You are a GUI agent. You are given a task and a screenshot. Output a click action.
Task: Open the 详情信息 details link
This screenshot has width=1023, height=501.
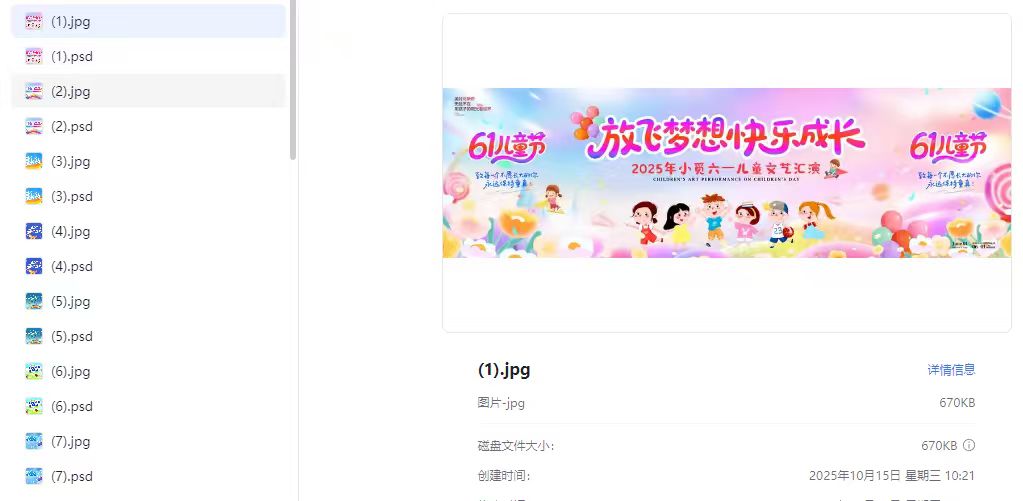click(x=951, y=370)
